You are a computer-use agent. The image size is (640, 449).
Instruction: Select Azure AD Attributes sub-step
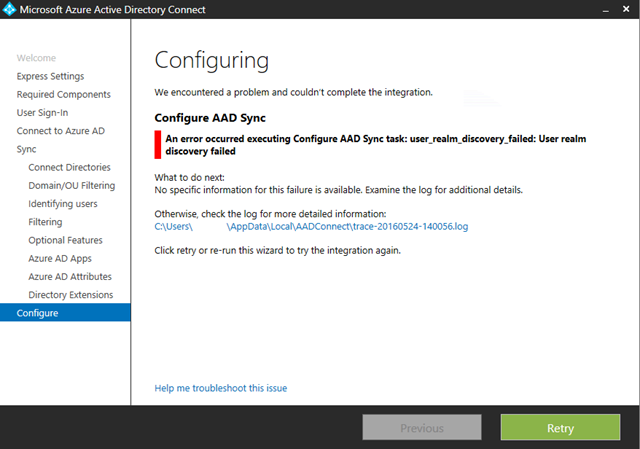point(70,277)
